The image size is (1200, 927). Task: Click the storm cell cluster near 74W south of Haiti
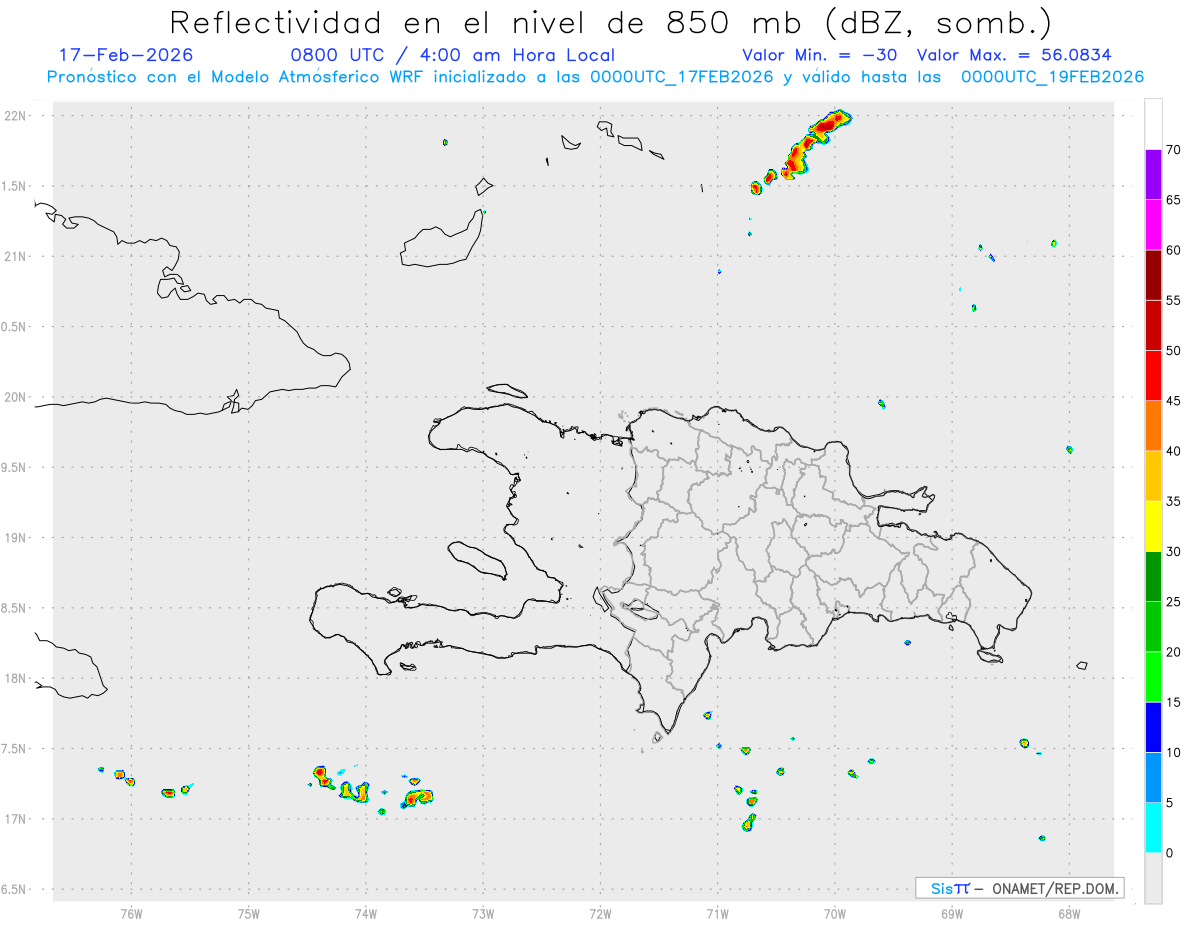point(341,782)
